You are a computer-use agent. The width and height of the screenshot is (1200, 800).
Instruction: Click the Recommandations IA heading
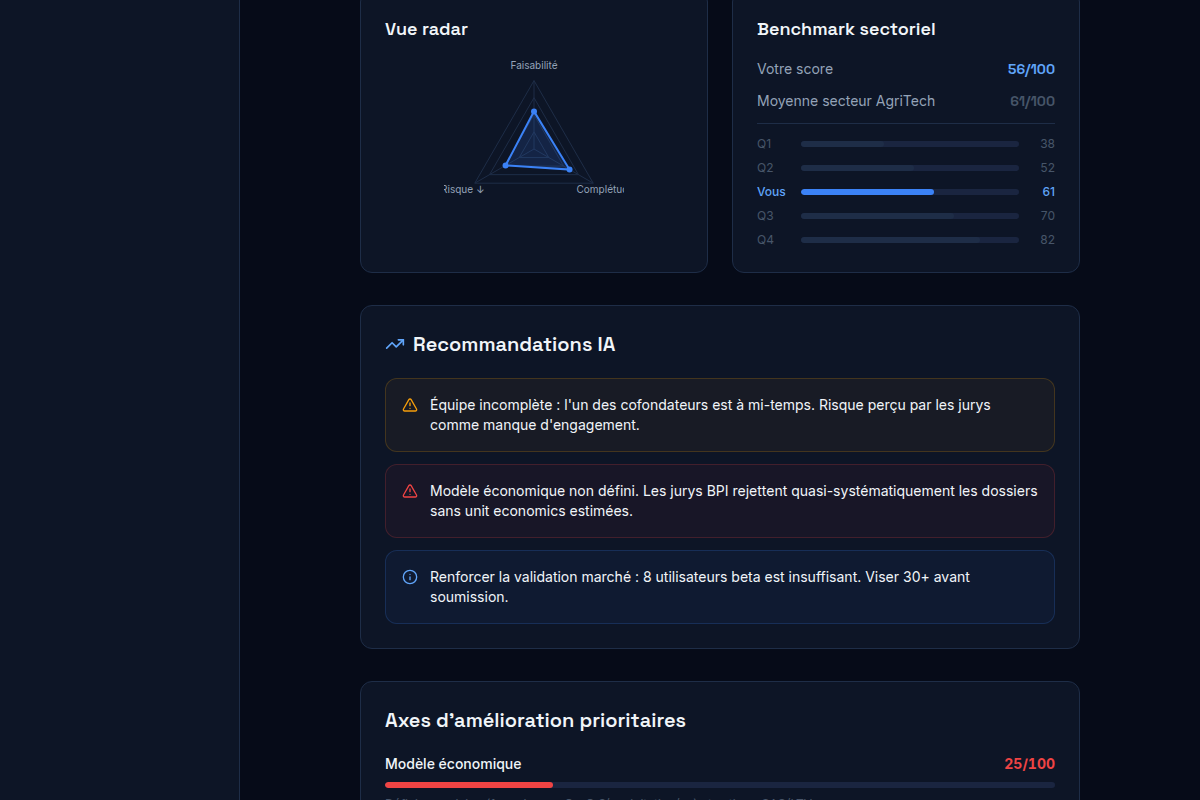click(x=514, y=345)
